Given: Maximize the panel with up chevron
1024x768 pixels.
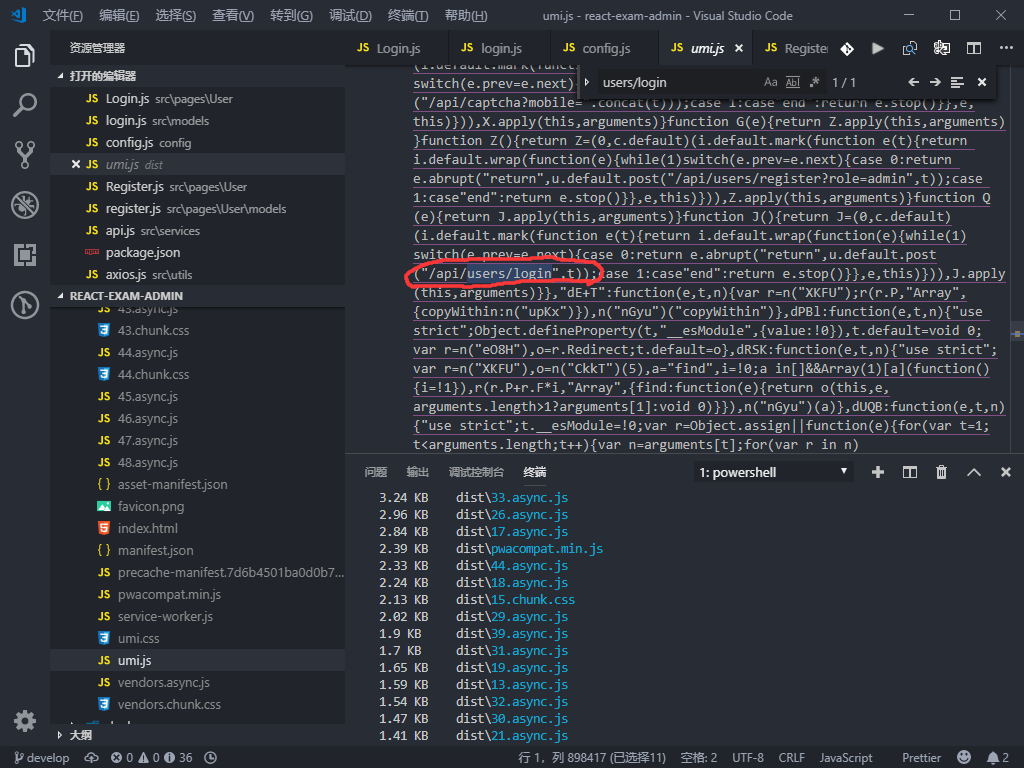Looking at the screenshot, I should click(974, 472).
